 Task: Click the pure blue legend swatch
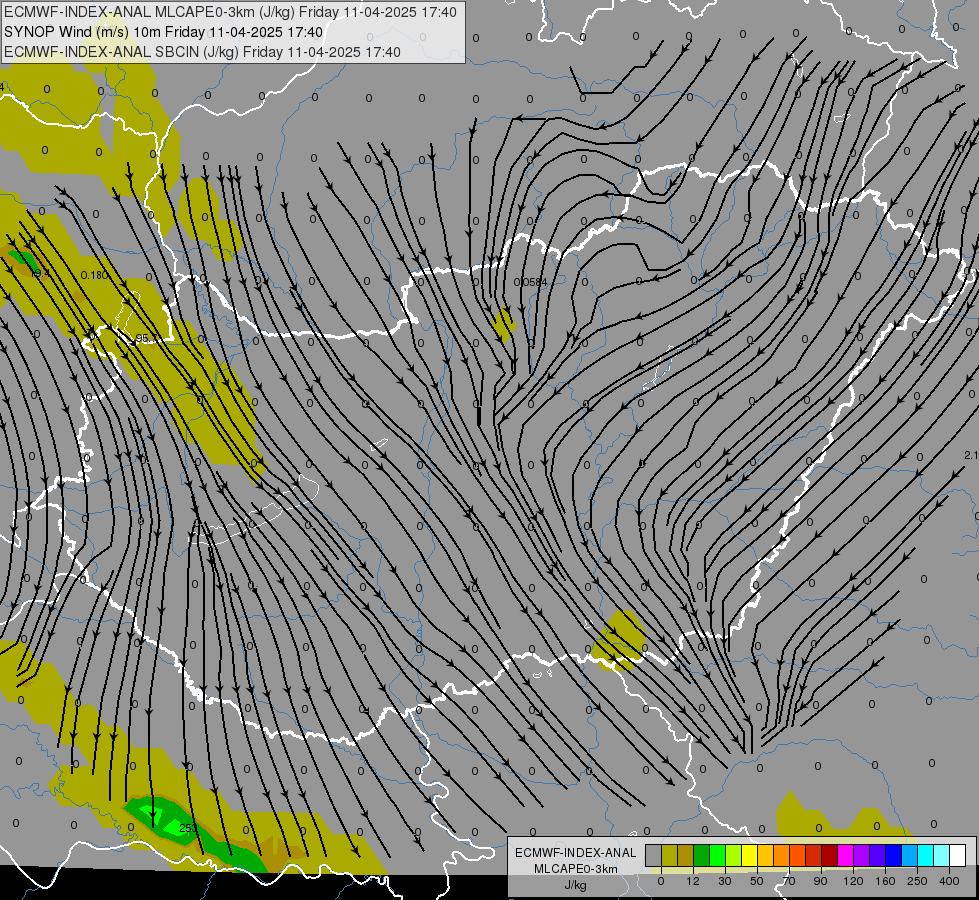point(894,855)
